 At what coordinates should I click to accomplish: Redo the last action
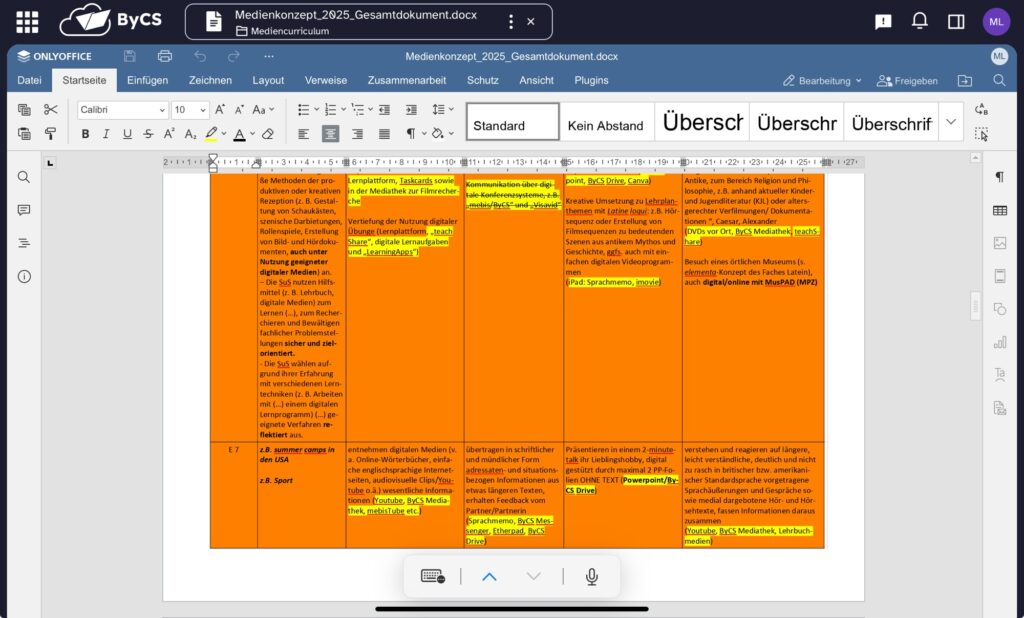point(234,56)
